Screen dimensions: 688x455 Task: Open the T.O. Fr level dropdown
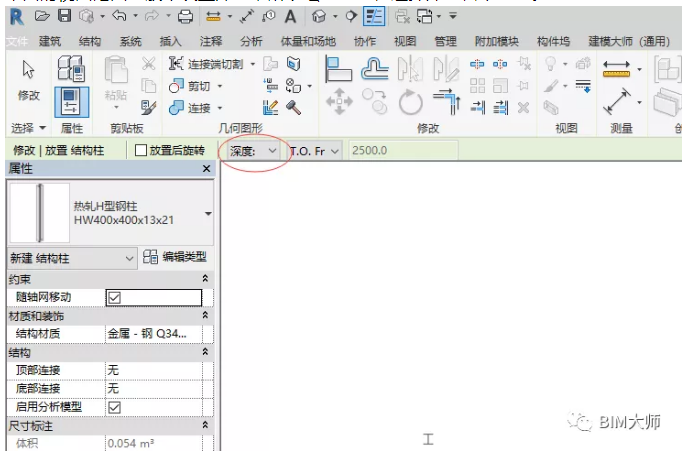click(314, 151)
